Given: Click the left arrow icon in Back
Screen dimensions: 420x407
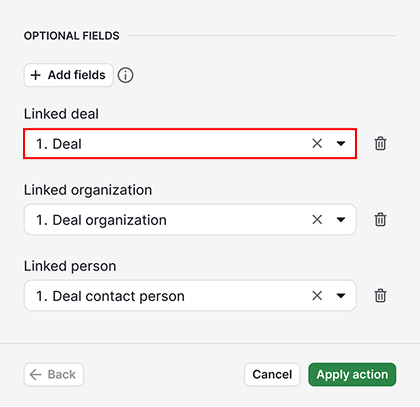Looking at the screenshot, I should (35, 375).
